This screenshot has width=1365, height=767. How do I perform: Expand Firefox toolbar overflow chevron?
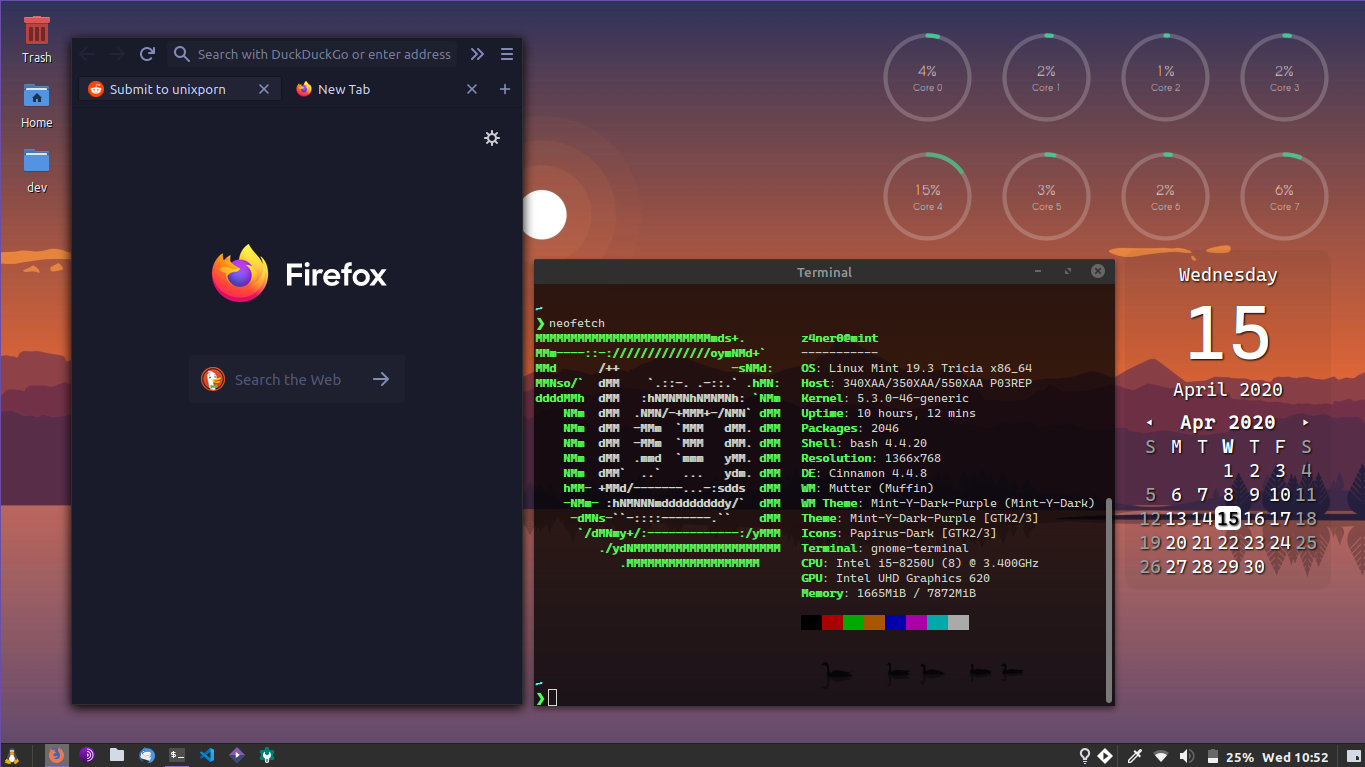(x=477, y=54)
